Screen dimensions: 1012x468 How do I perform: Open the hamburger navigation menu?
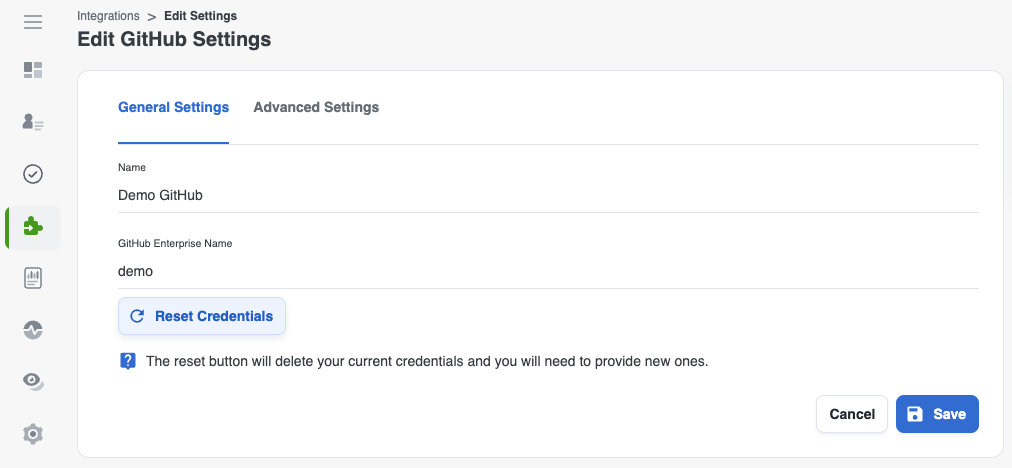(x=33, y=22)
